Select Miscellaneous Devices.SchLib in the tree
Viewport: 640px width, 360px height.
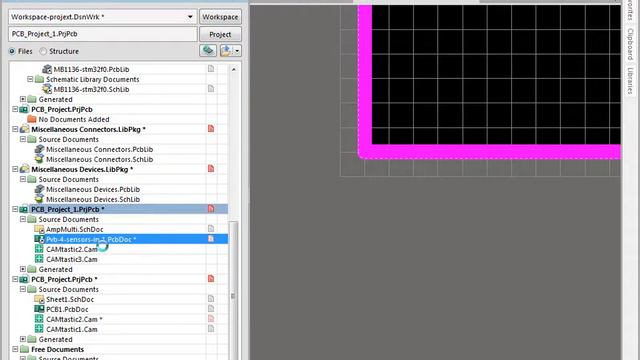pos(93,199)
